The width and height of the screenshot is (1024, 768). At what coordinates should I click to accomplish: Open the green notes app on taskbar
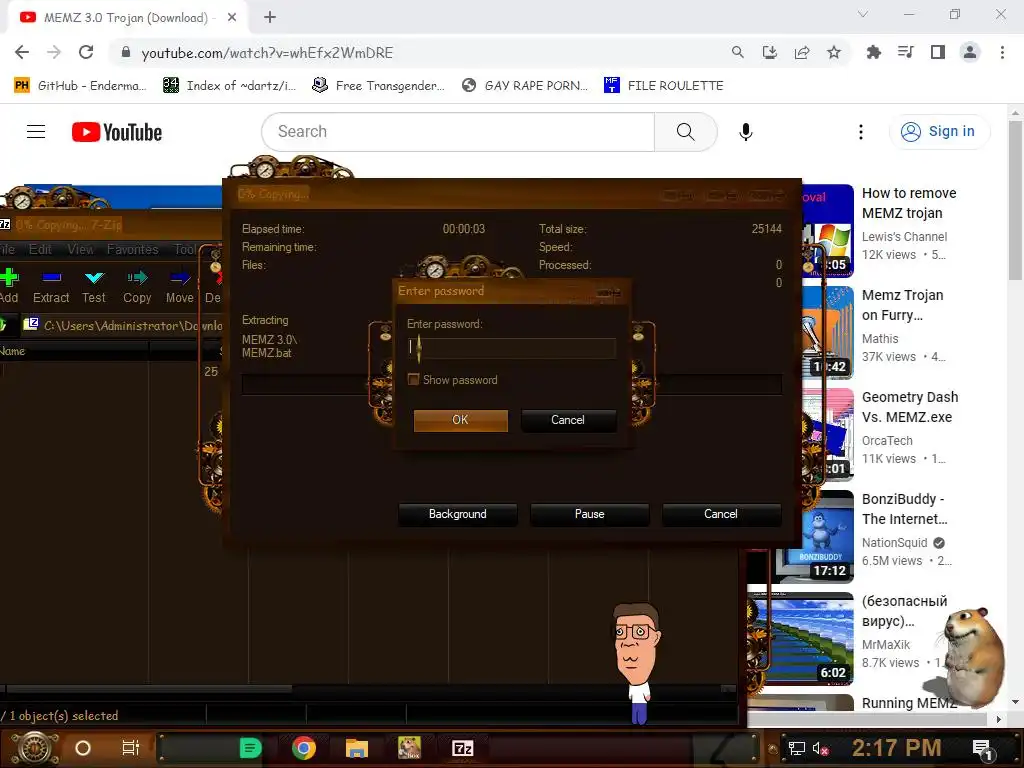(250, 748)
